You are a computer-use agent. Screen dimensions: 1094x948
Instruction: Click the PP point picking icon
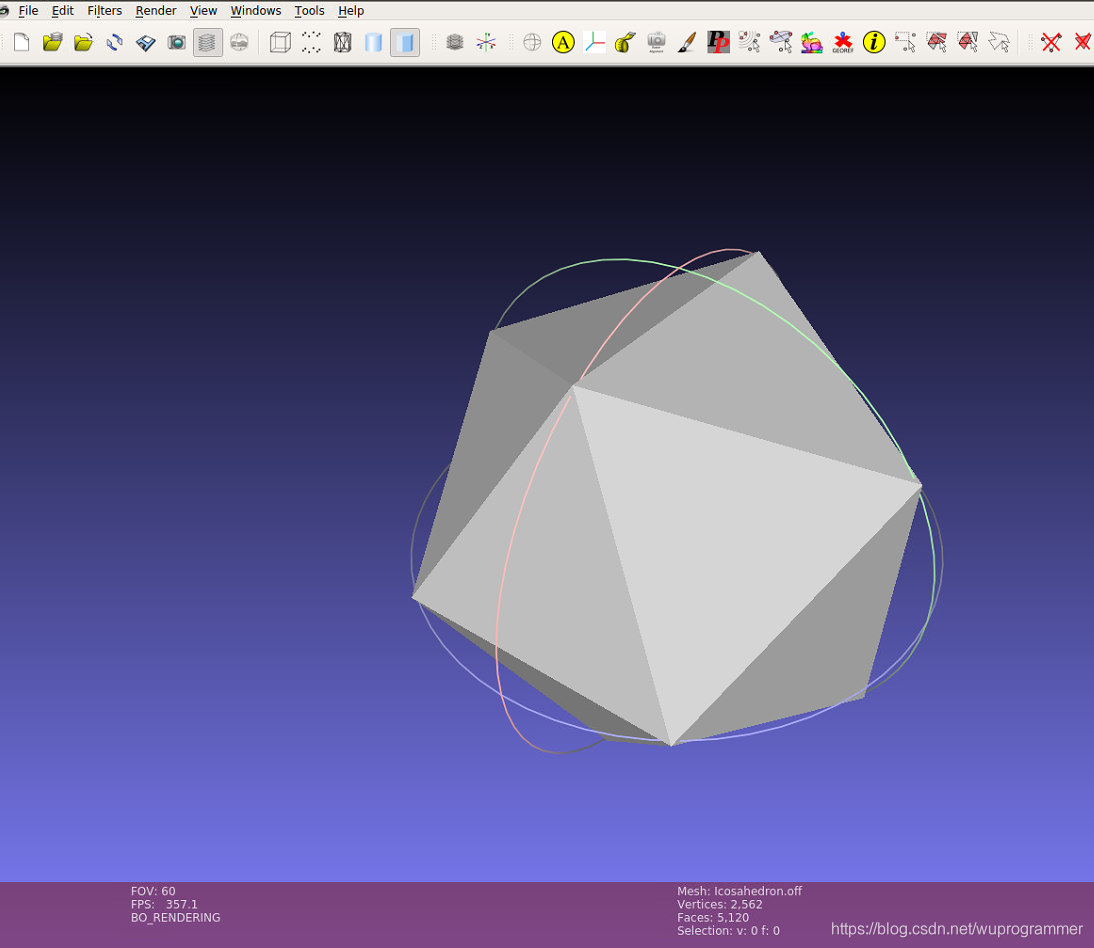click(718, 43)
